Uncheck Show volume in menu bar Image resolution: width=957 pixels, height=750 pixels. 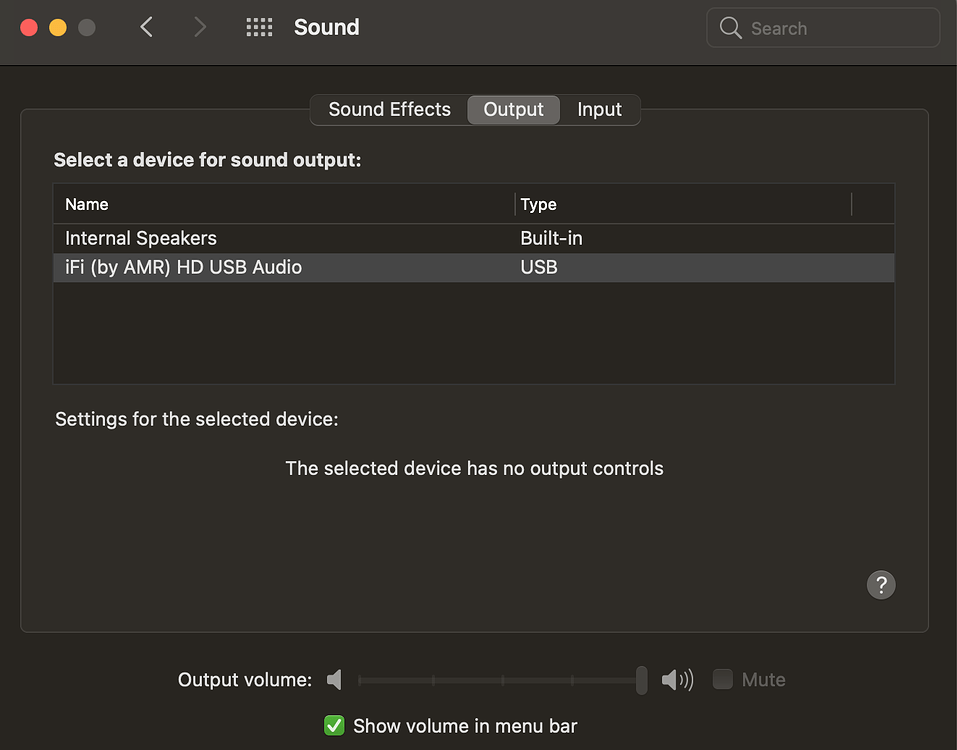(333, 725)
